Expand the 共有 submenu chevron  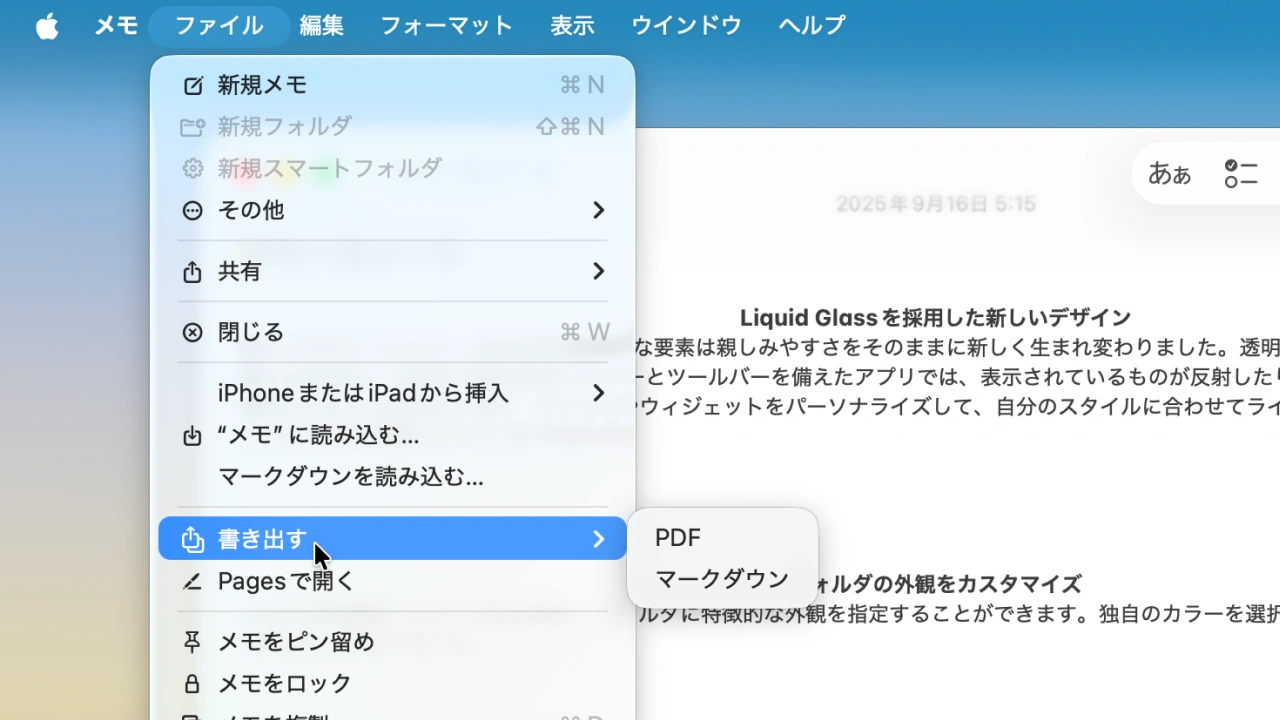tap(598, 272)
